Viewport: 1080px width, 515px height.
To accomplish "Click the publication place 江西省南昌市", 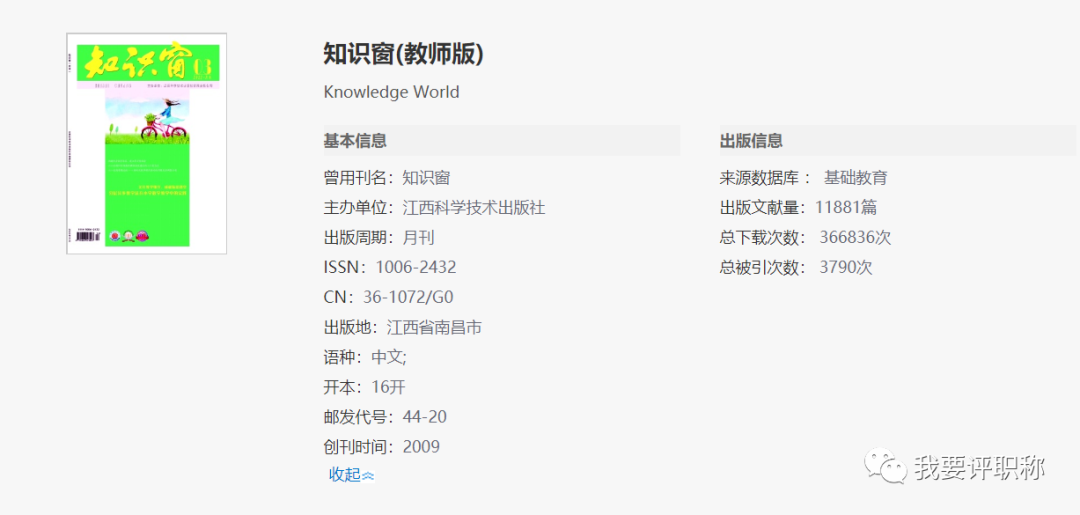I will 434,327.
